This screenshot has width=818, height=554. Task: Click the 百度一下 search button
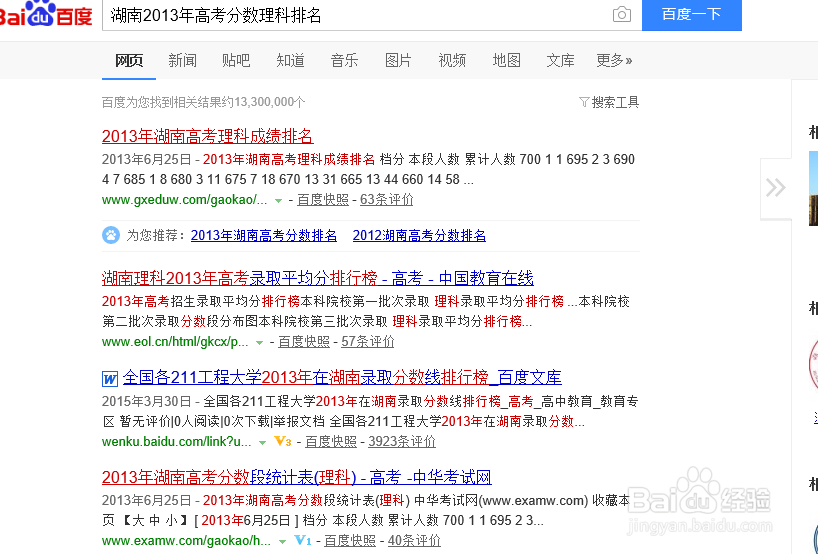click(691, 15)
